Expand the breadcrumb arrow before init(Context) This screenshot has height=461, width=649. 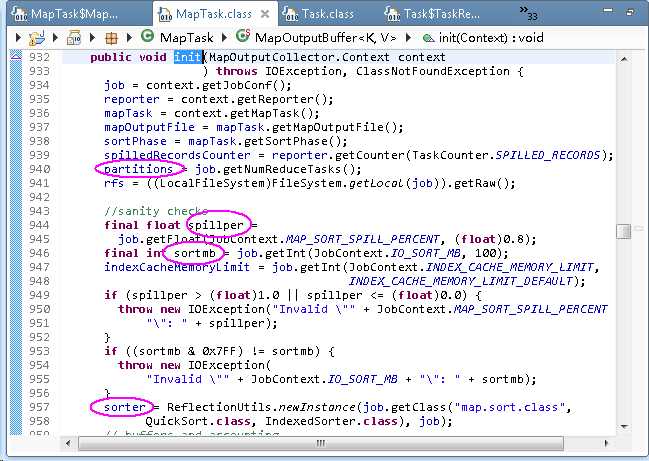click(x=409, y=38)
